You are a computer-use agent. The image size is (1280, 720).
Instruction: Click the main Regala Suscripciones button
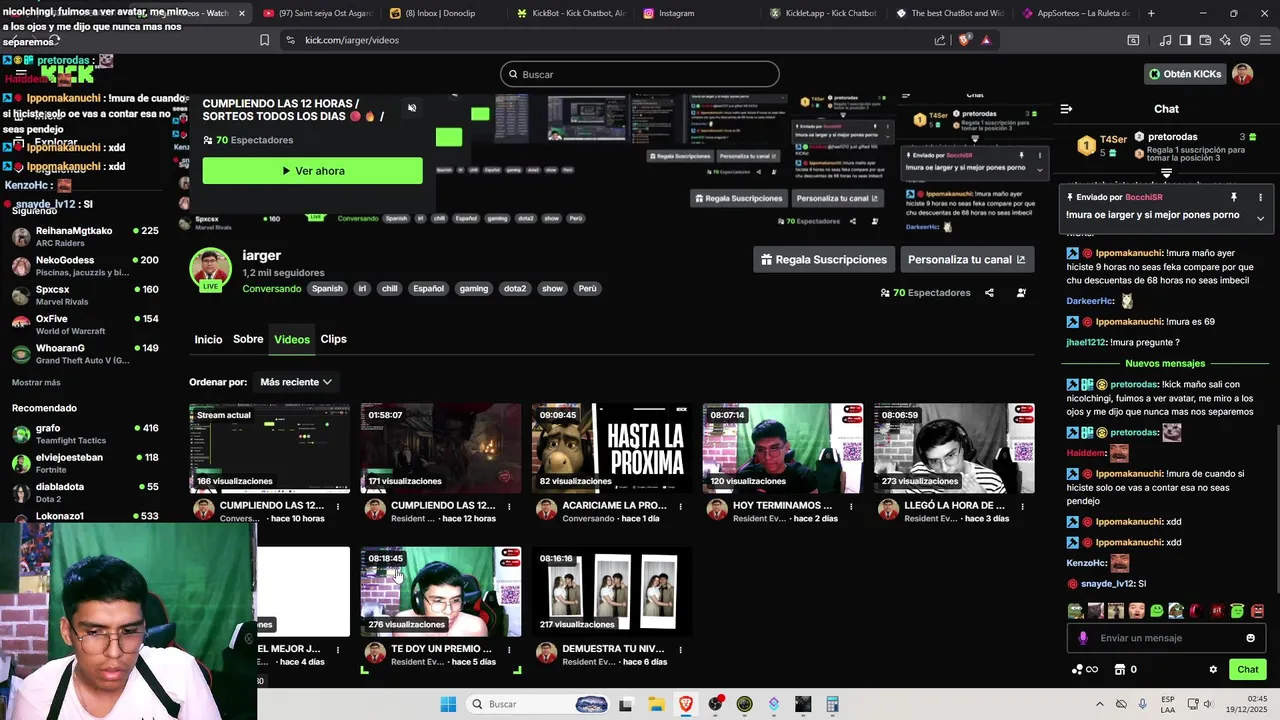coord(824,260)
